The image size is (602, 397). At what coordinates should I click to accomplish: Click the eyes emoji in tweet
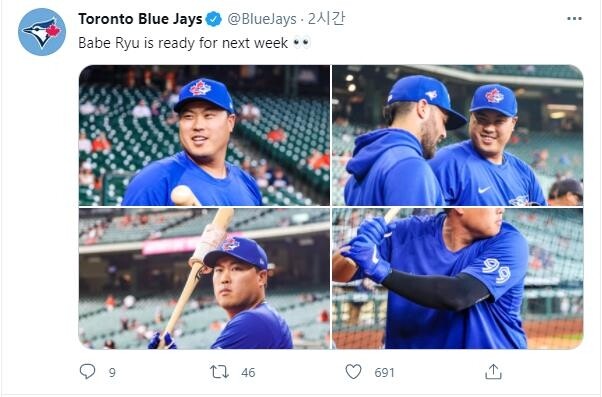pos(301,42)
